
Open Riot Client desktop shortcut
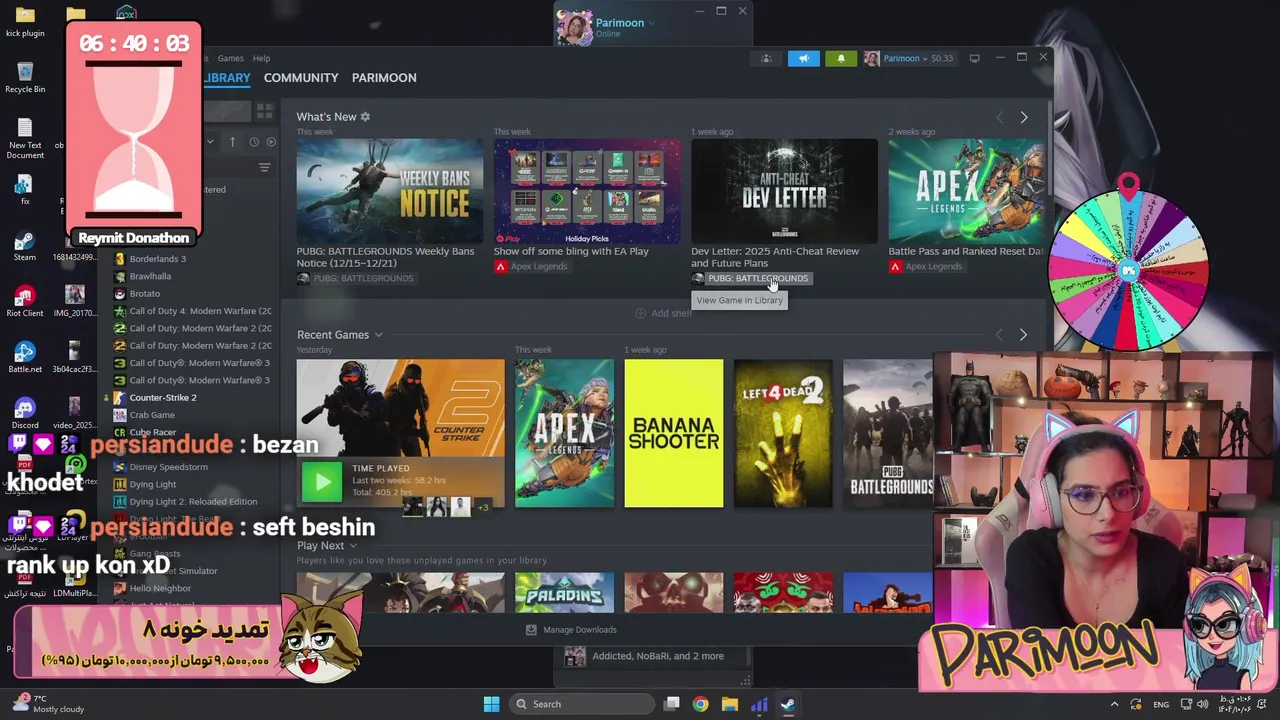pyautogui.click(x=25, y=301)
